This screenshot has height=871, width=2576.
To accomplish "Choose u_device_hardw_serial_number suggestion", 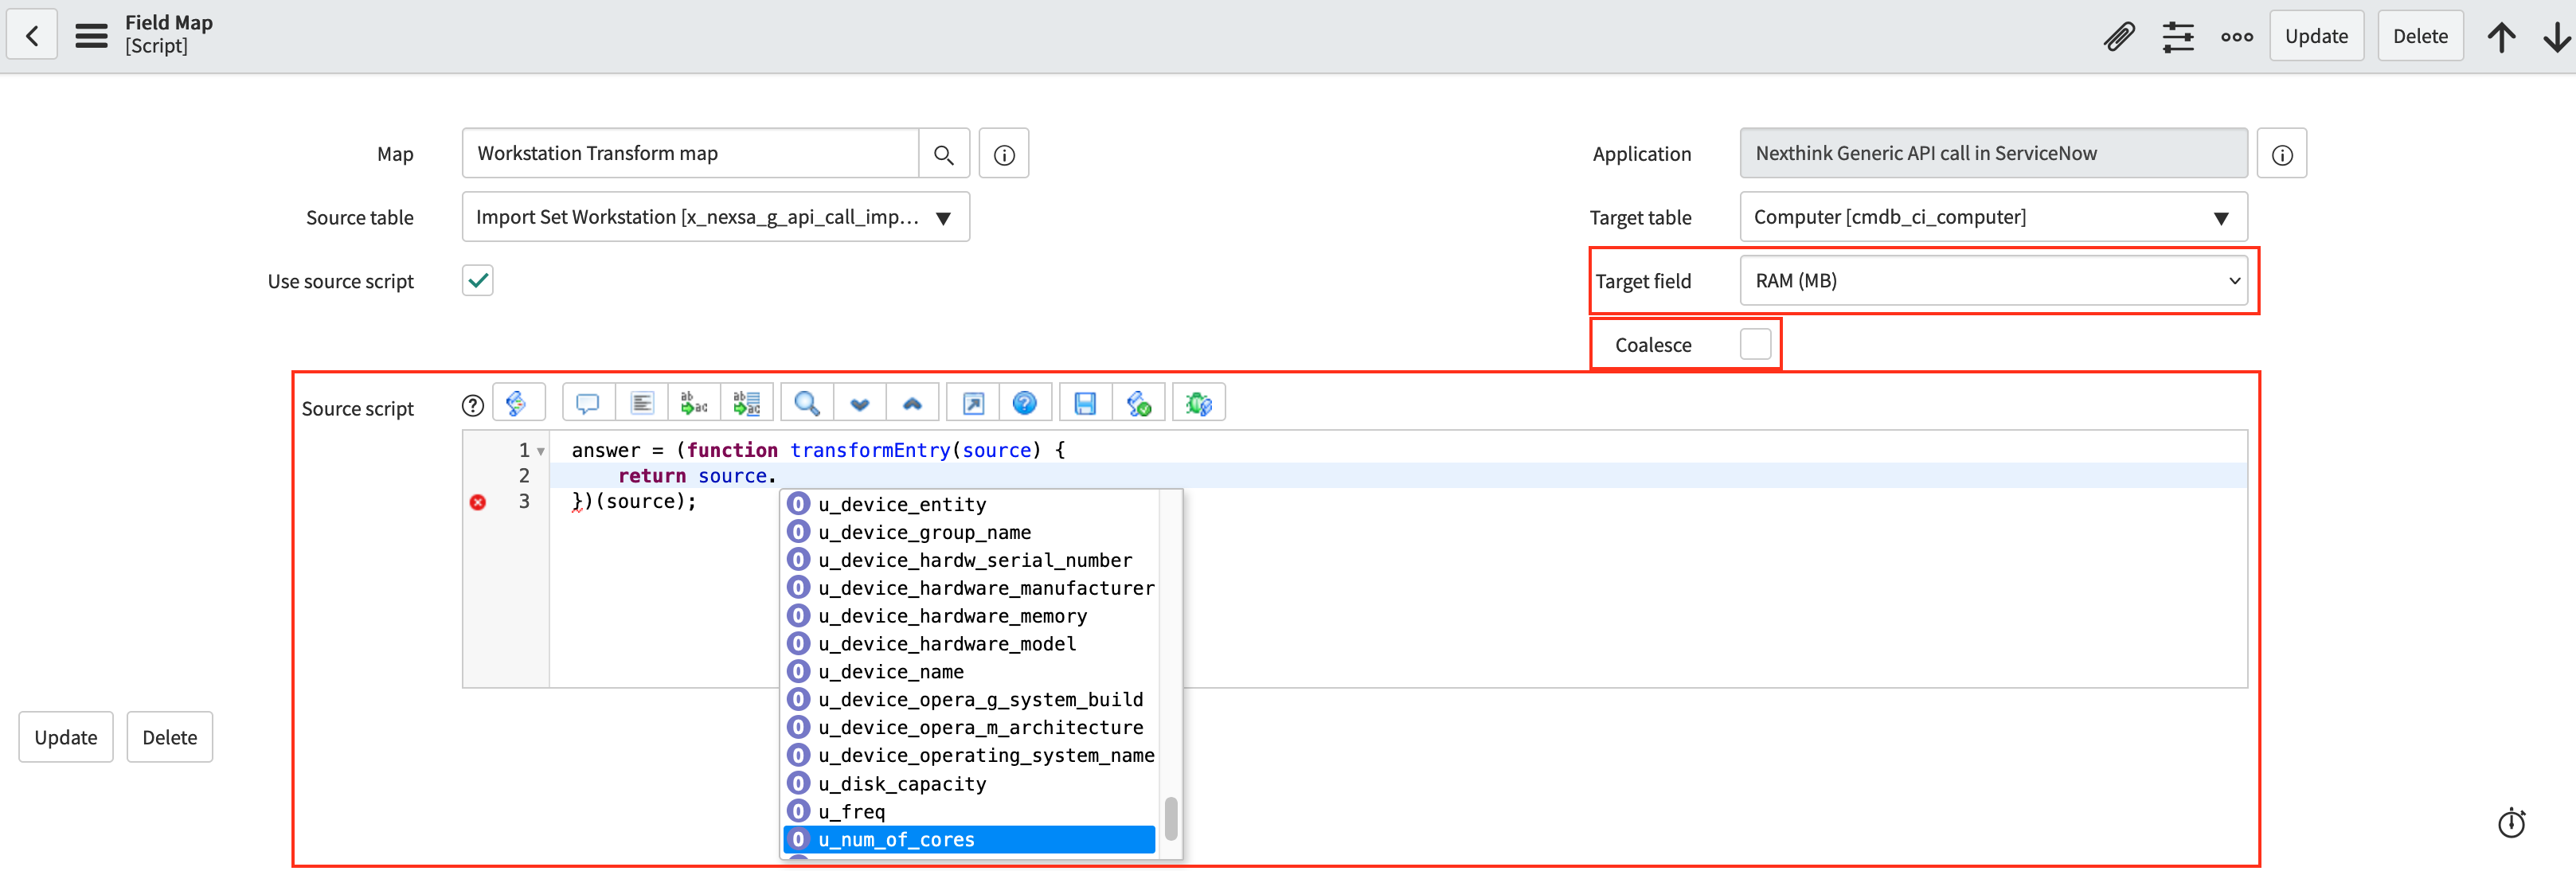I will click(x=969, y=560).
